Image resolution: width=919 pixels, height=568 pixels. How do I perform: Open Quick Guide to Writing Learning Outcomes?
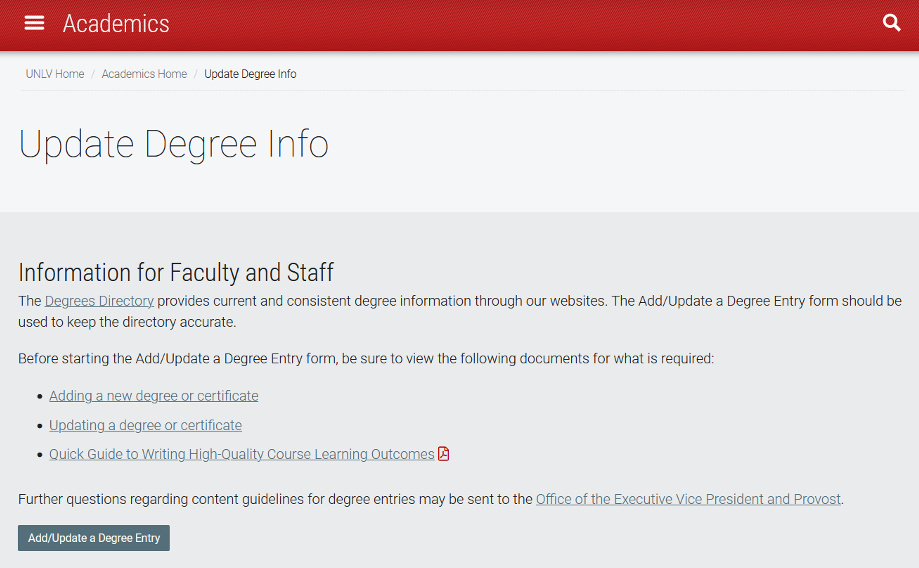point(241,454)
